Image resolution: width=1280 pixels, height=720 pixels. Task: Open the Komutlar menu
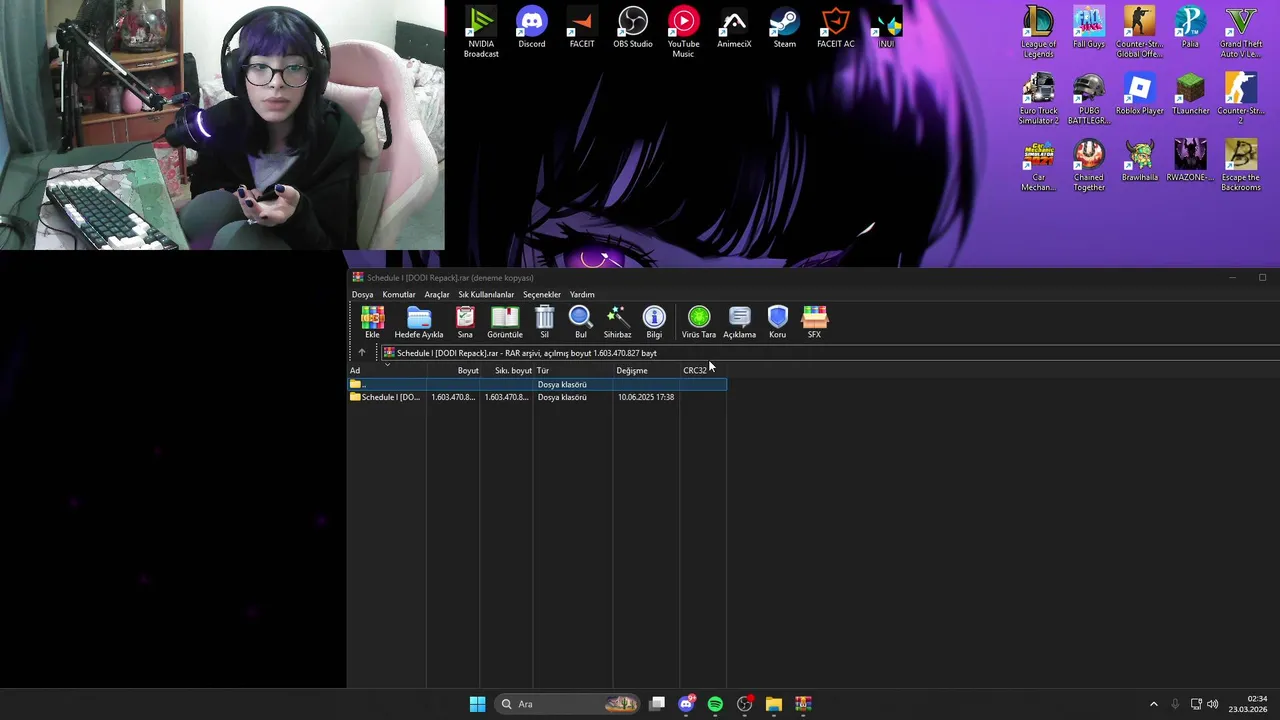(x=399, y=295)
